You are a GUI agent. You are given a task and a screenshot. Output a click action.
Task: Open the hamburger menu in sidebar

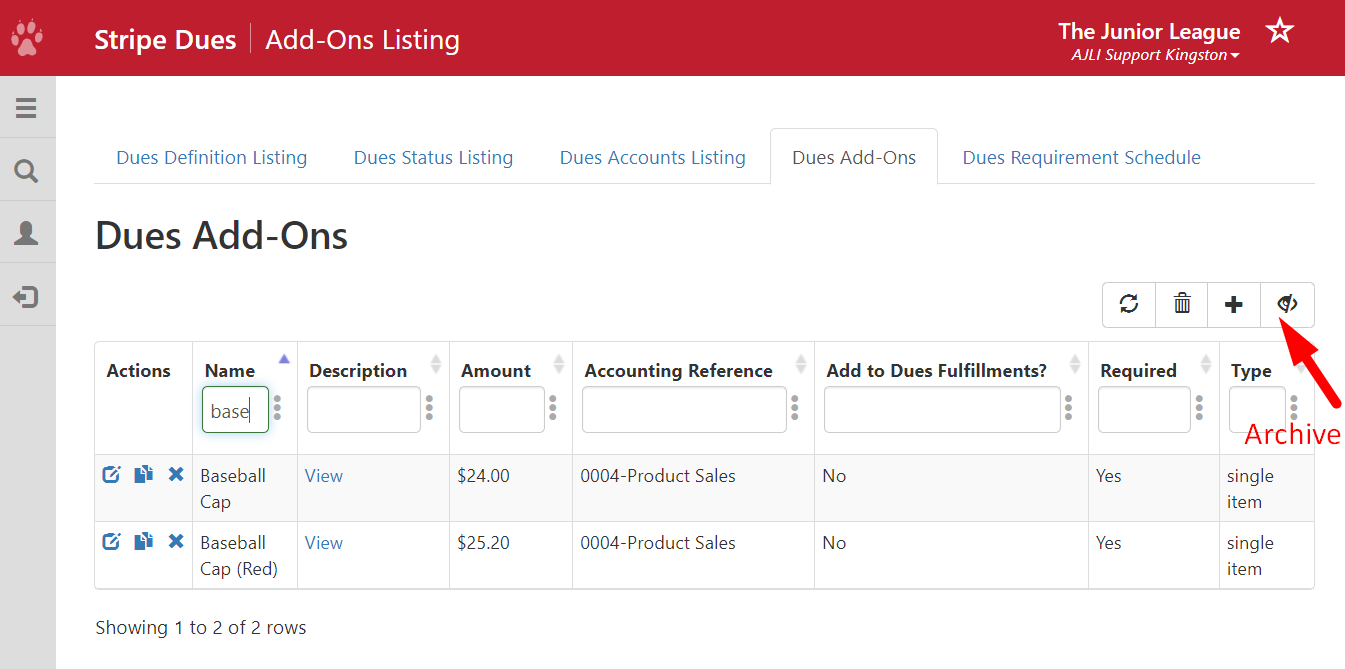point(27,108)
